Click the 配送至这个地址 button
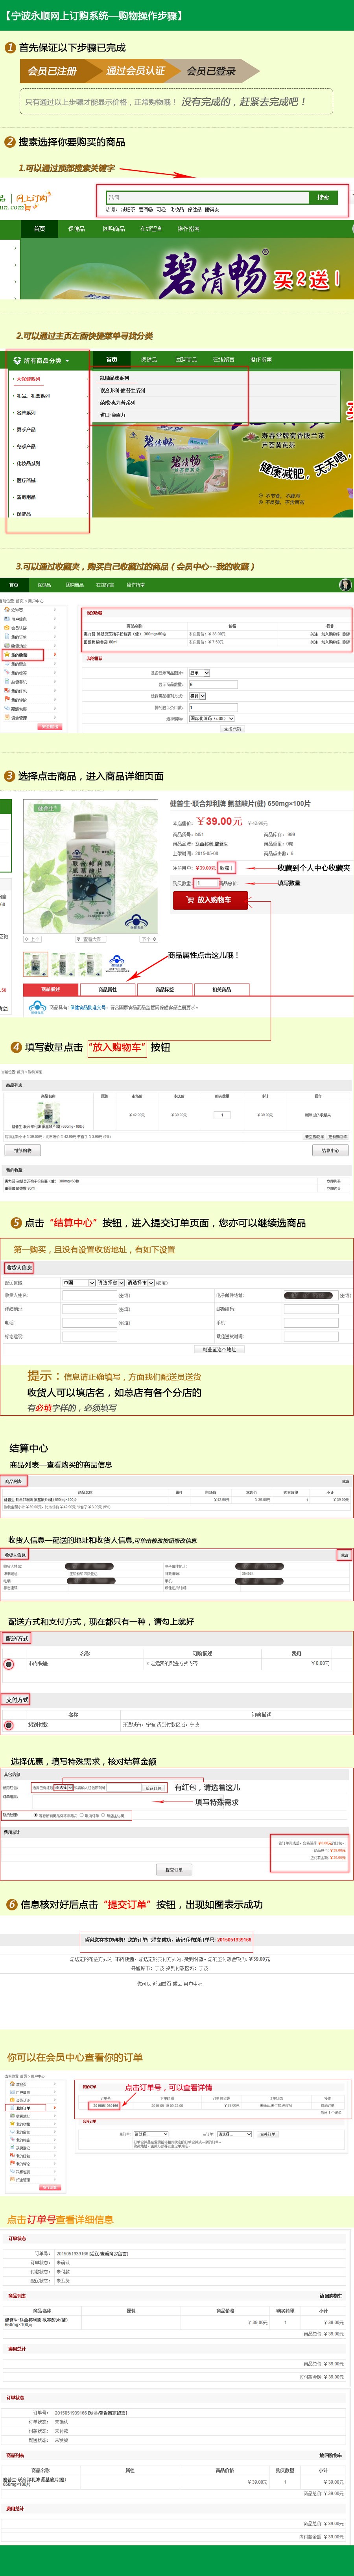This screenshot has height=2576, width=354. click(x=219, y=1349)
